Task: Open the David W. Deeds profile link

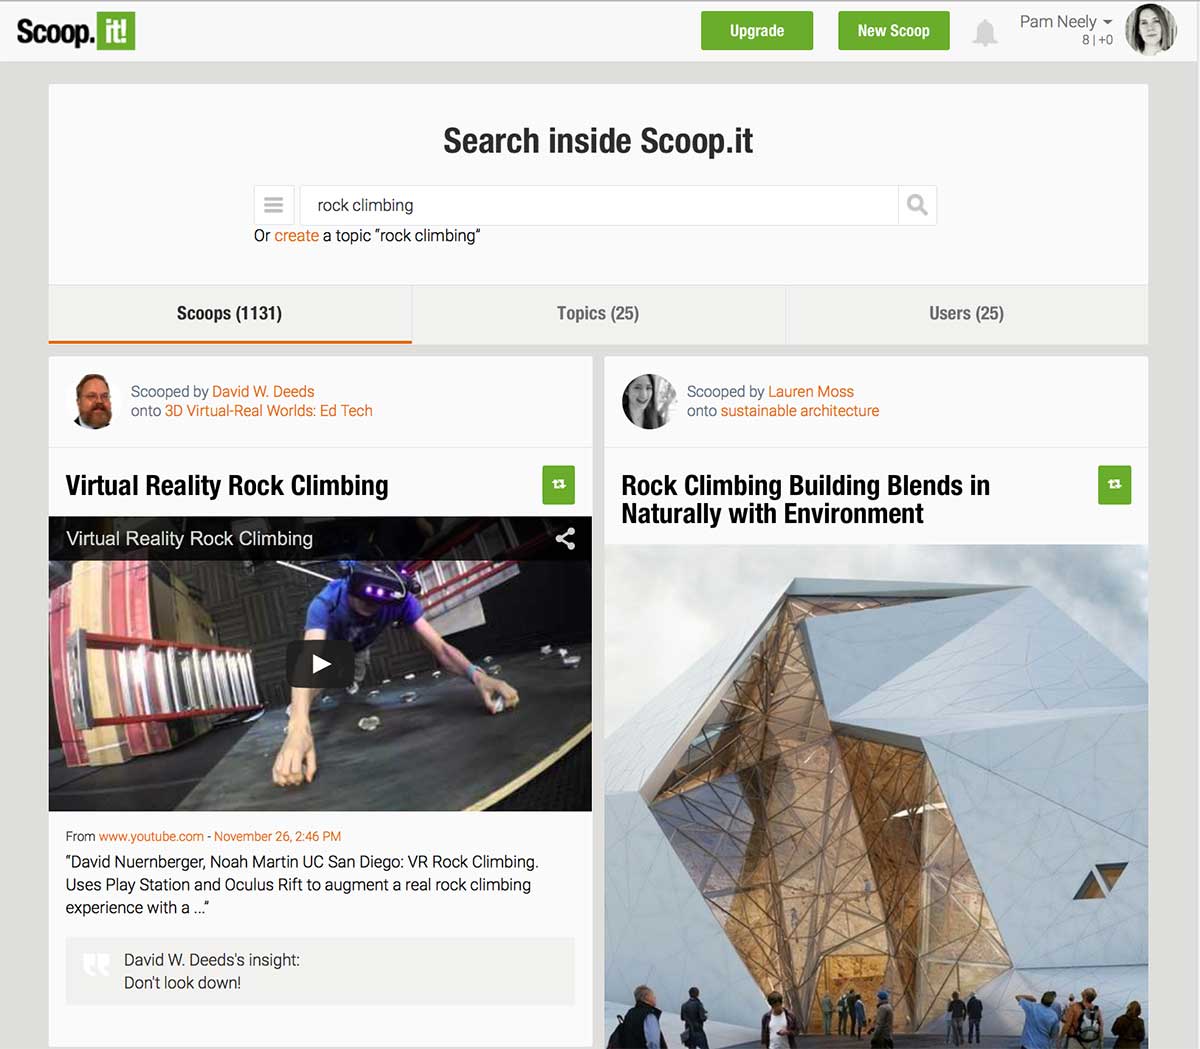Action: [263, 392]
